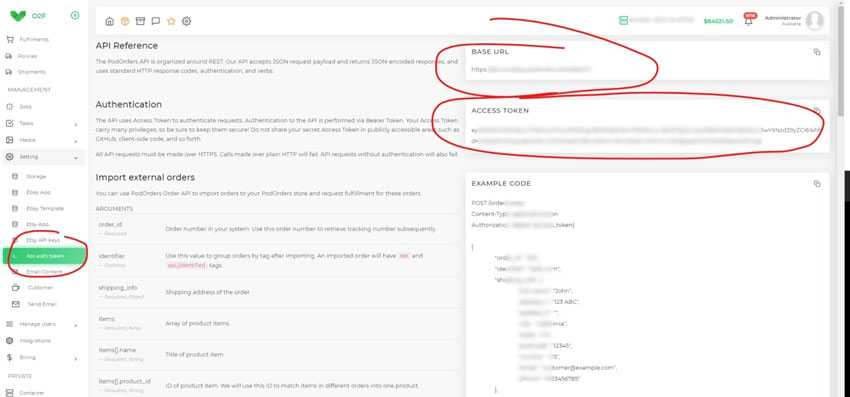Click the ARGUMENTS label
850x397 pixels.
114,209
